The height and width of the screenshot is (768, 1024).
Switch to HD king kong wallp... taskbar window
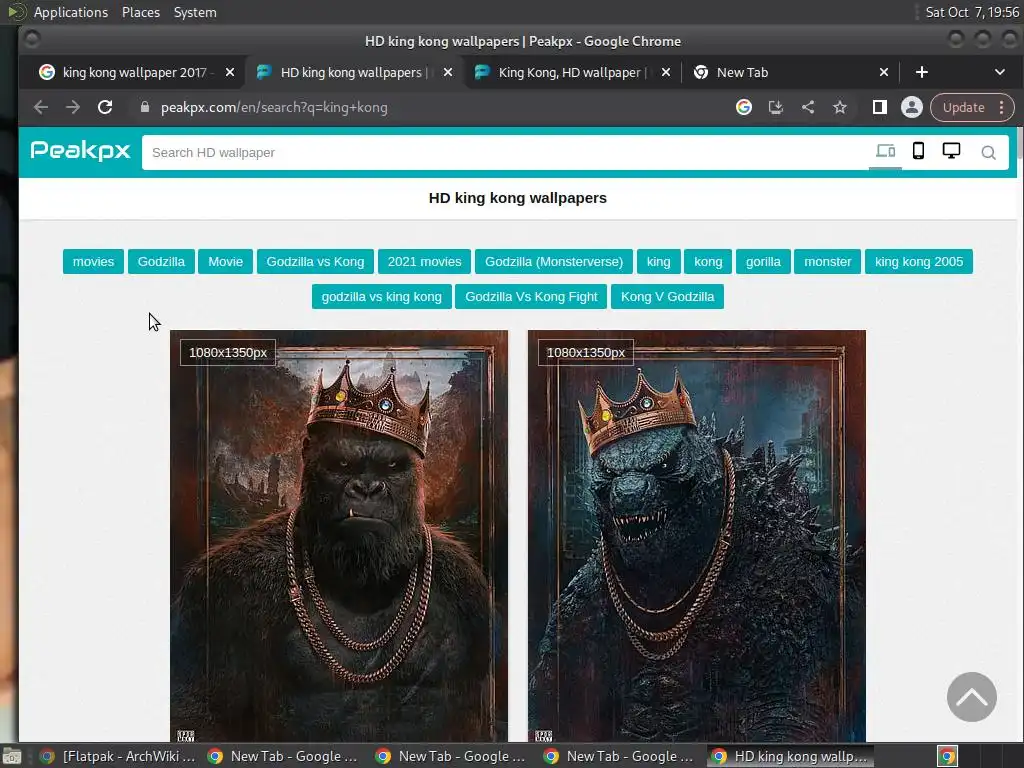(x=790, y=756)
